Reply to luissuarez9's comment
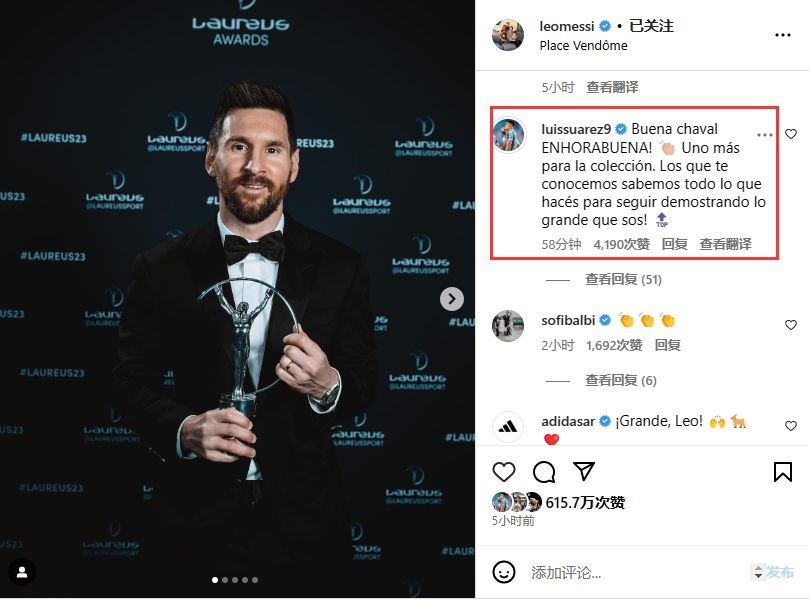The width and height of the screenshot is (809, 600). 674,244
